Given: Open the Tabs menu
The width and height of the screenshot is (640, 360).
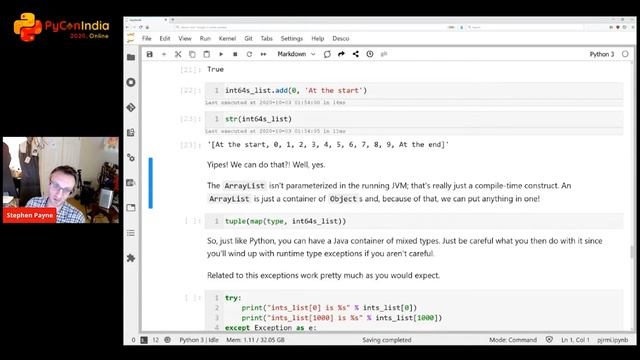Looking at the screenshot, I should (x=267, y=38).
